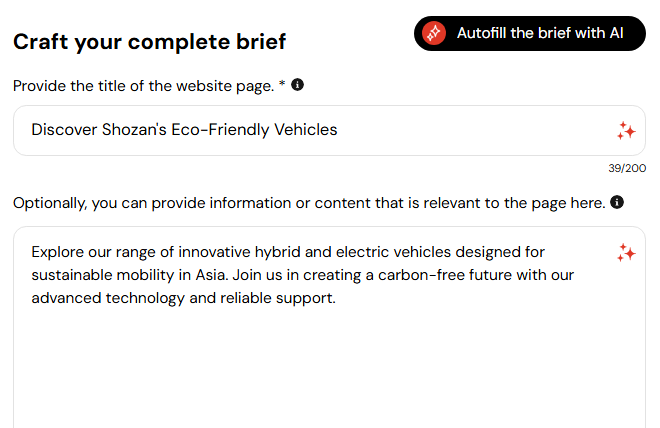Select the "Craft your complete brief" heading
The height and width of the screenshot is (428, 660).
click(x=149, y=41)
